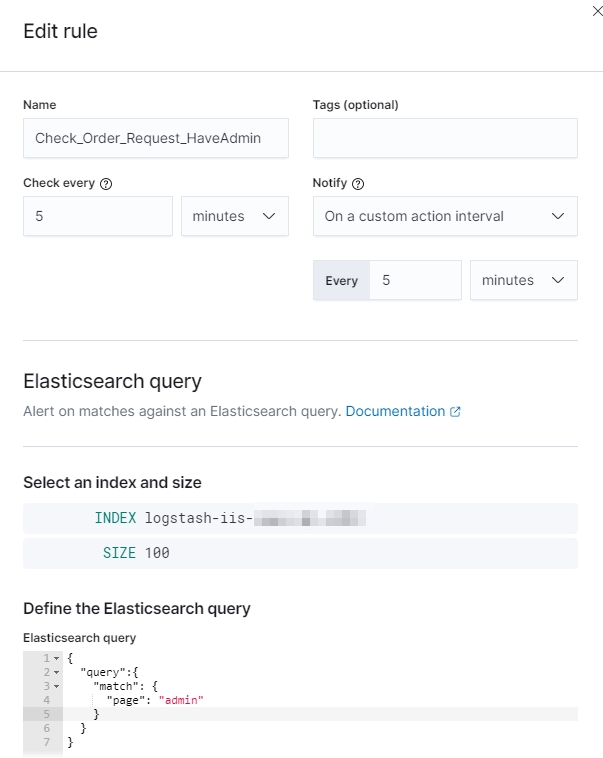
Task: Open the Check every help tooltip icon
Action: (x=107, y=184)
